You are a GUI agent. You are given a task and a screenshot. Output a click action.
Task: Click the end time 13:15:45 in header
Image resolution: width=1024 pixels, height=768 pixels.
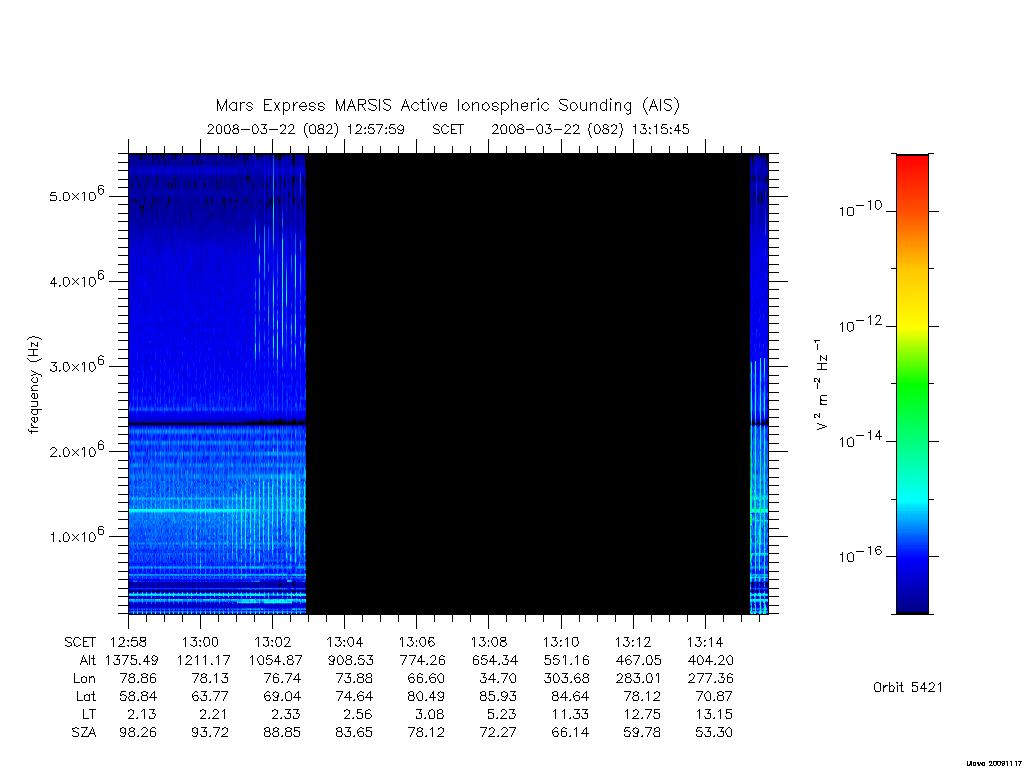click(x=660, y=129)
